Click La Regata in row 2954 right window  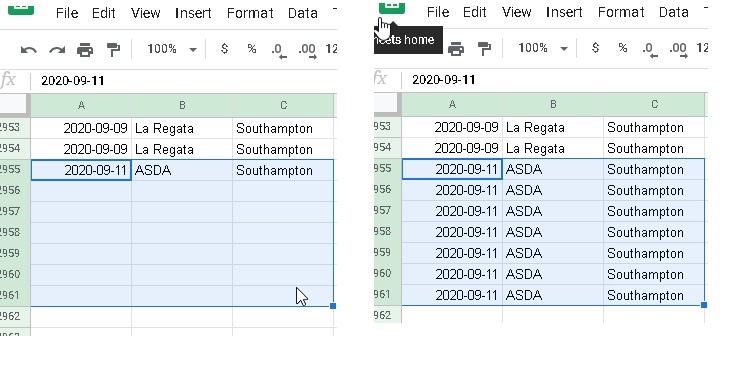tap(553, 148)
